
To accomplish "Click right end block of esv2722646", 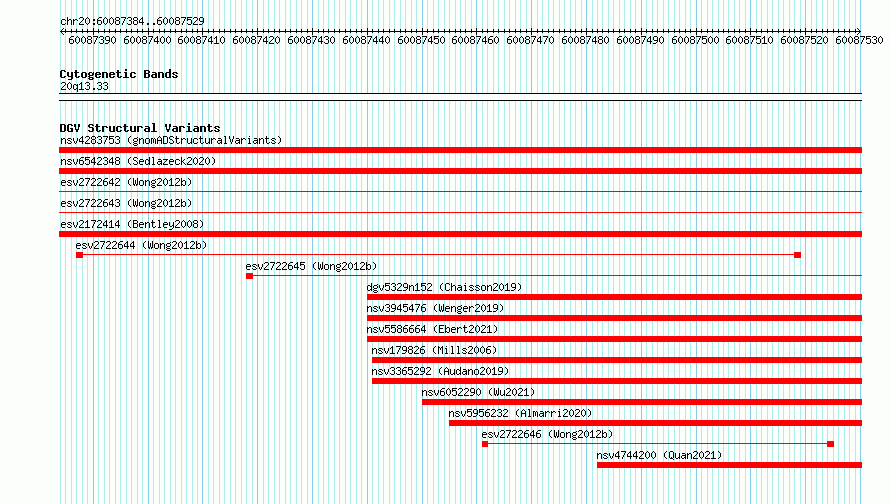I will tap(830, 444).
